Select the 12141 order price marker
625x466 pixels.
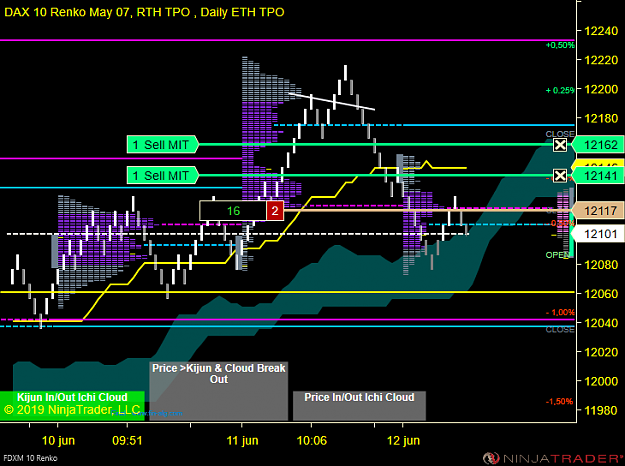[x=598, y=176]
